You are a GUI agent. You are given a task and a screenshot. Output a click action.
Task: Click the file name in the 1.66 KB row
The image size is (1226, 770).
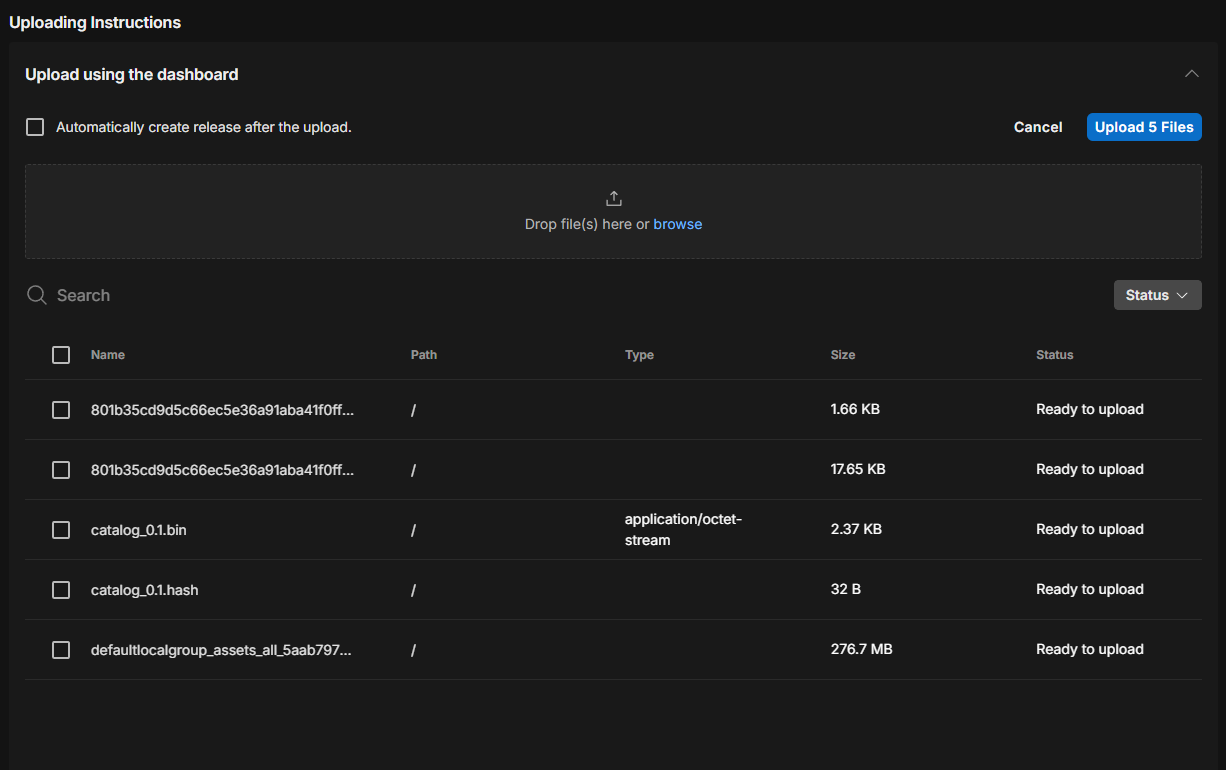tap(222, 410)
